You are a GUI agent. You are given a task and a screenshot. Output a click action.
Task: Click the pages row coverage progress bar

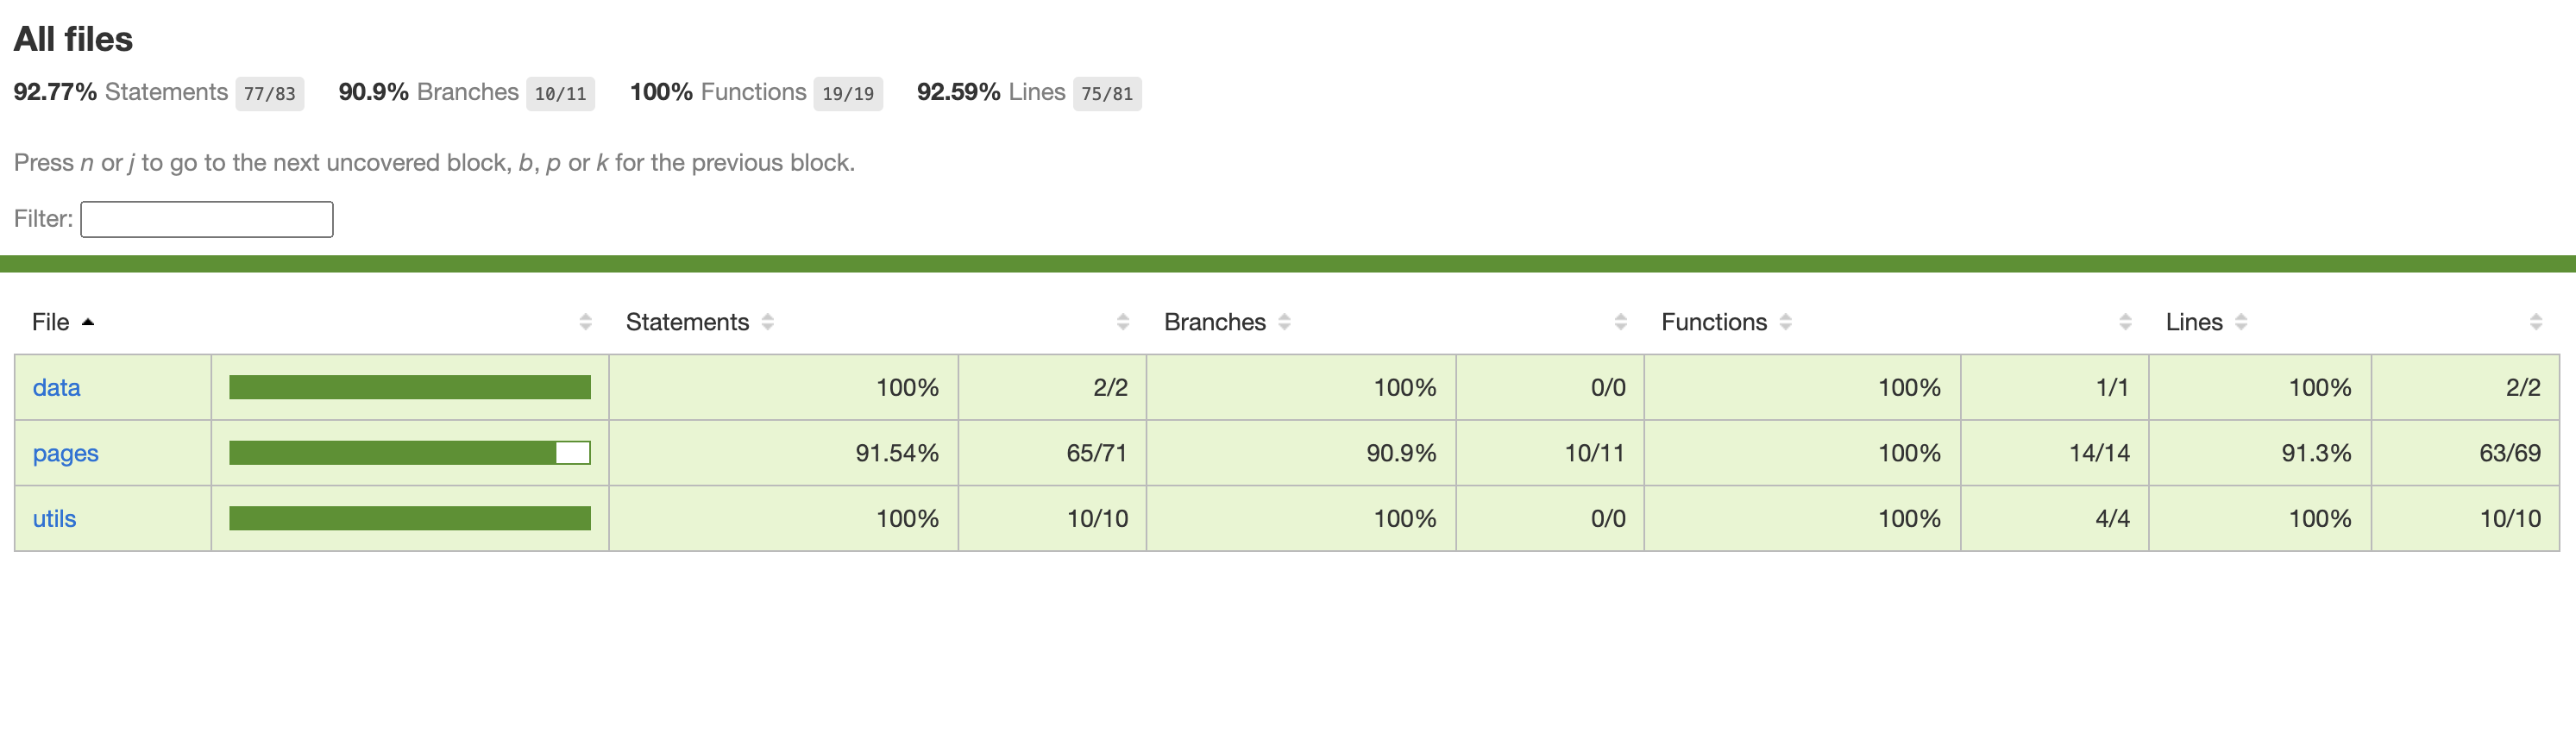point(409,452)
